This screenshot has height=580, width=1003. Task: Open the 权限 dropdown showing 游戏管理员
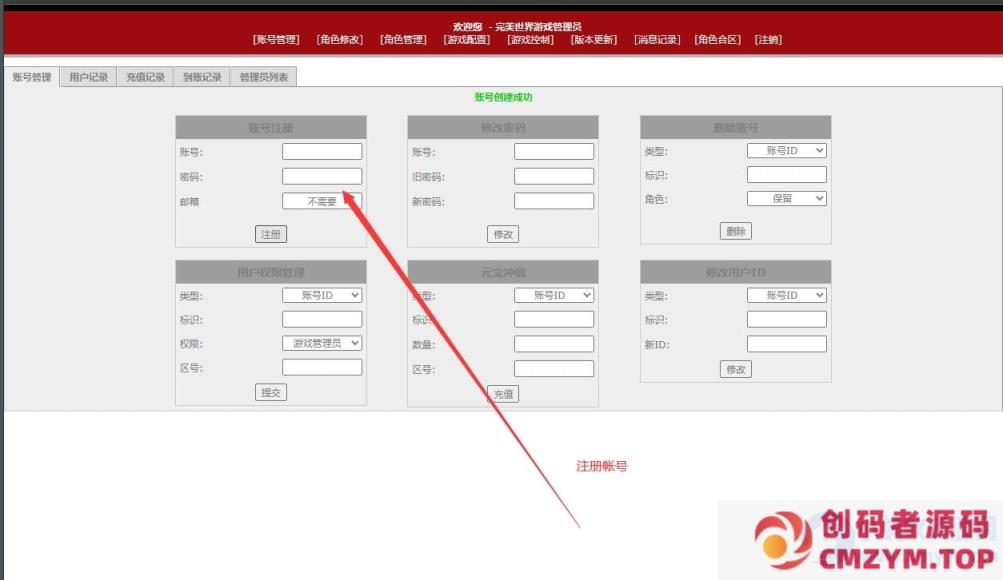click(x=322, y=342)
